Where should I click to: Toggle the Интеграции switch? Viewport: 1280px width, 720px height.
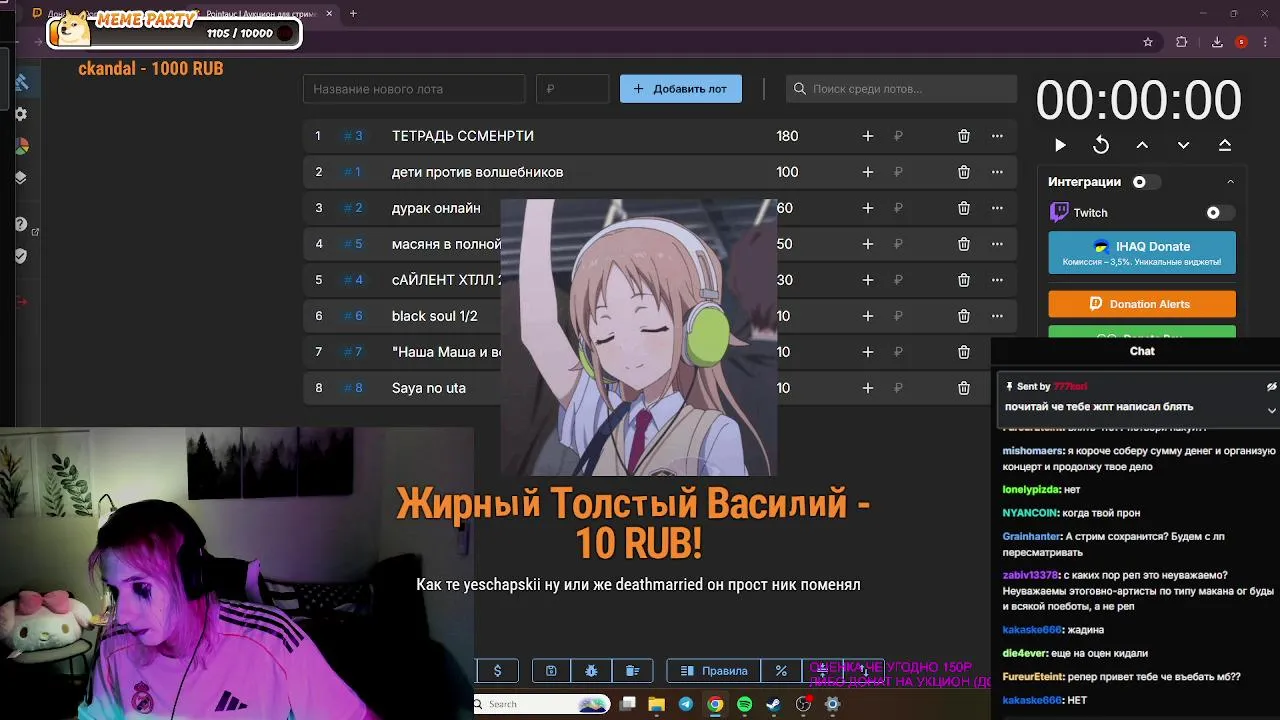1145,182
